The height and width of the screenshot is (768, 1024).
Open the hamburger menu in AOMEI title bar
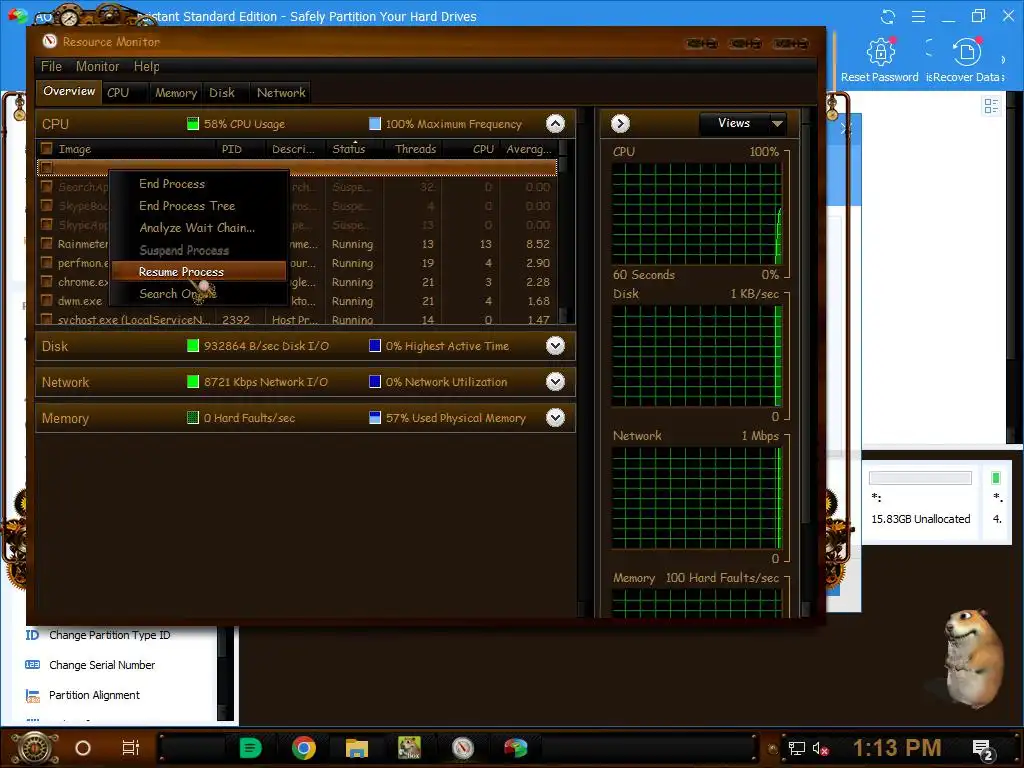tap(918, 17)
